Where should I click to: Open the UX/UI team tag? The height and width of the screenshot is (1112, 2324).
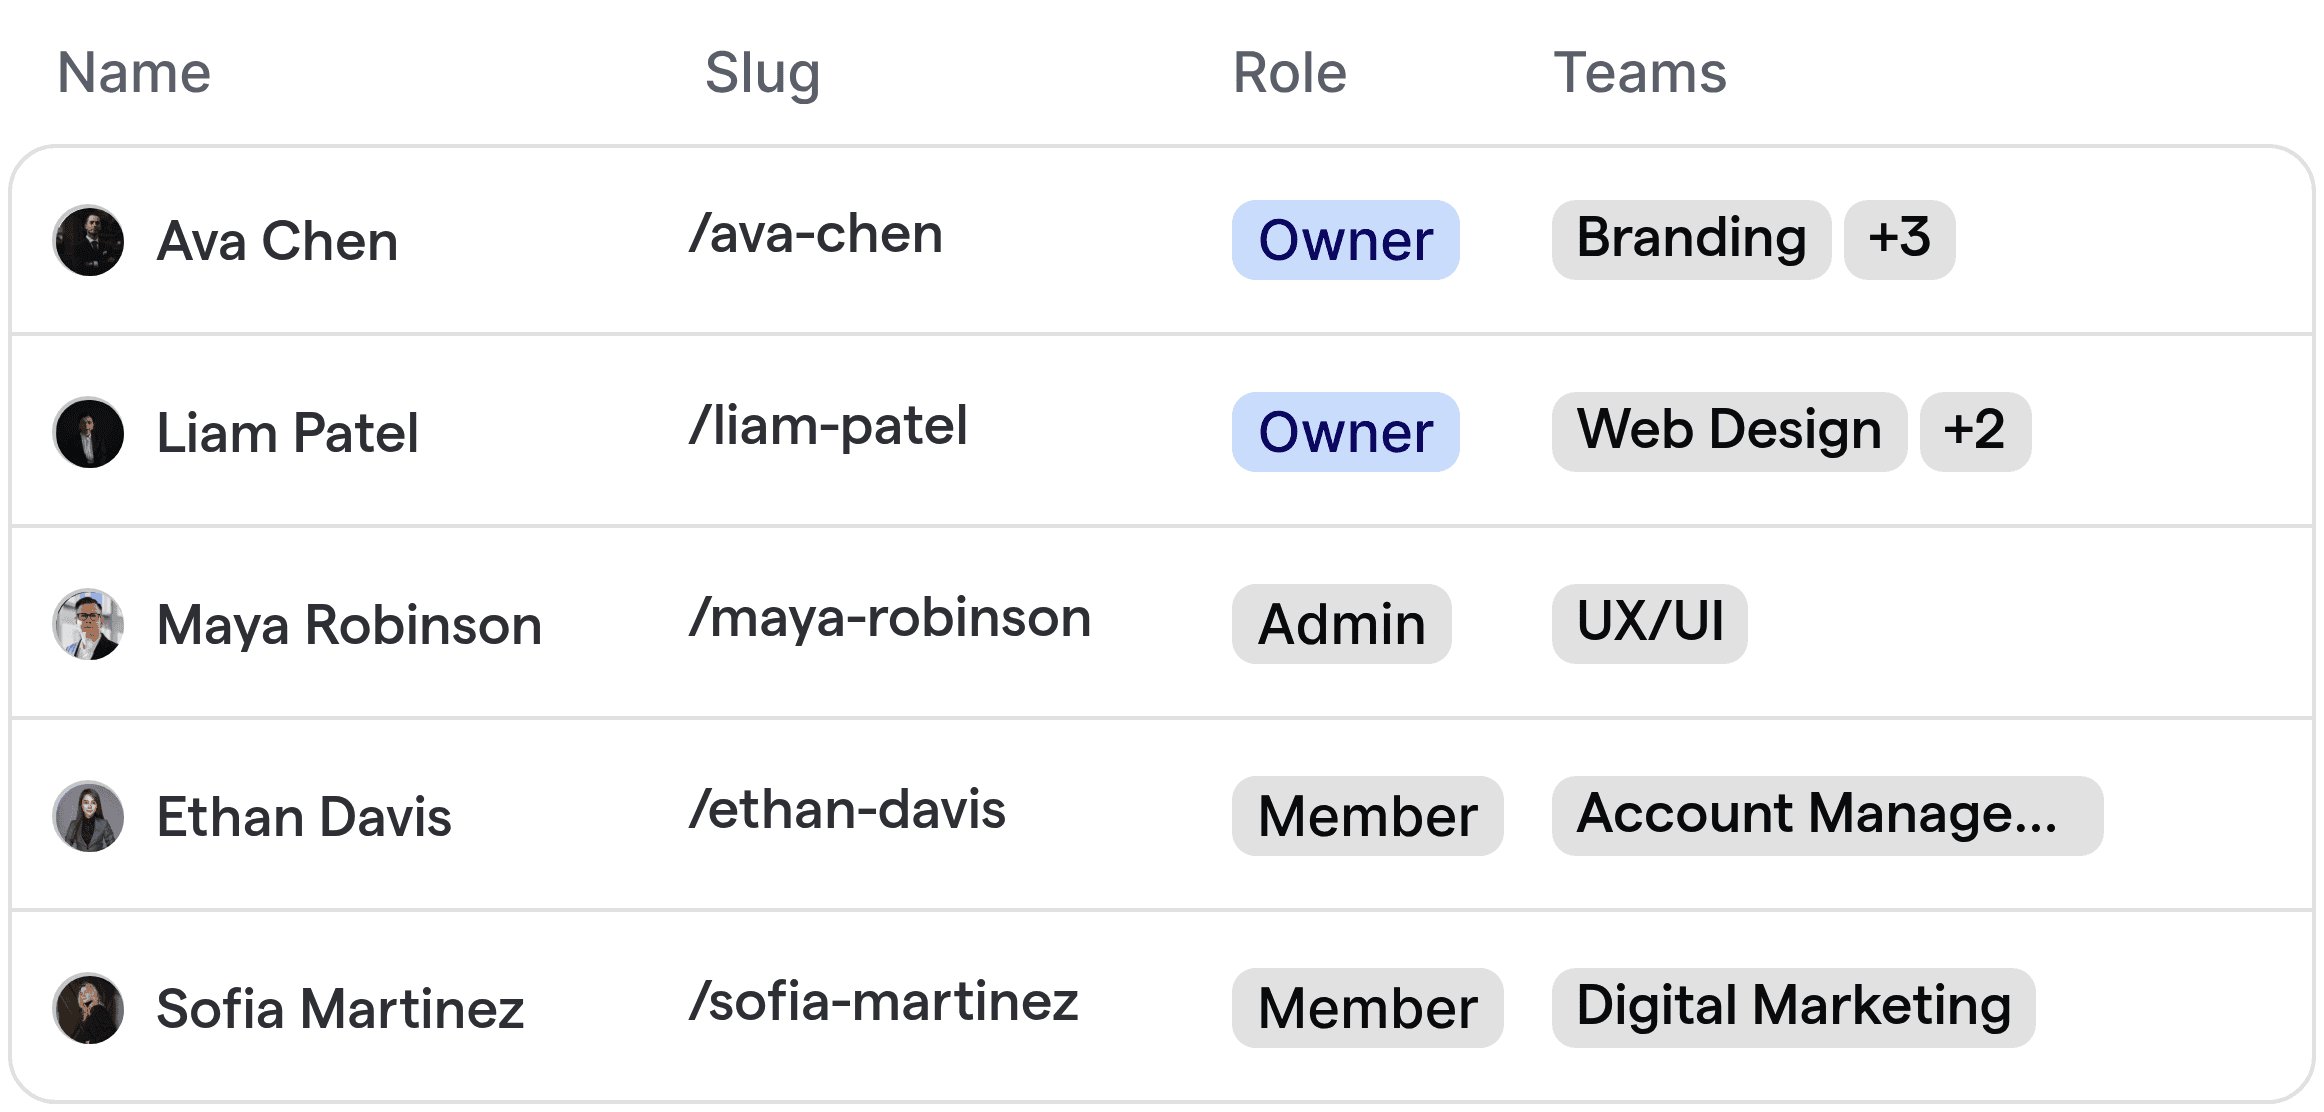pyautogui.click(x=1648, y=622)
